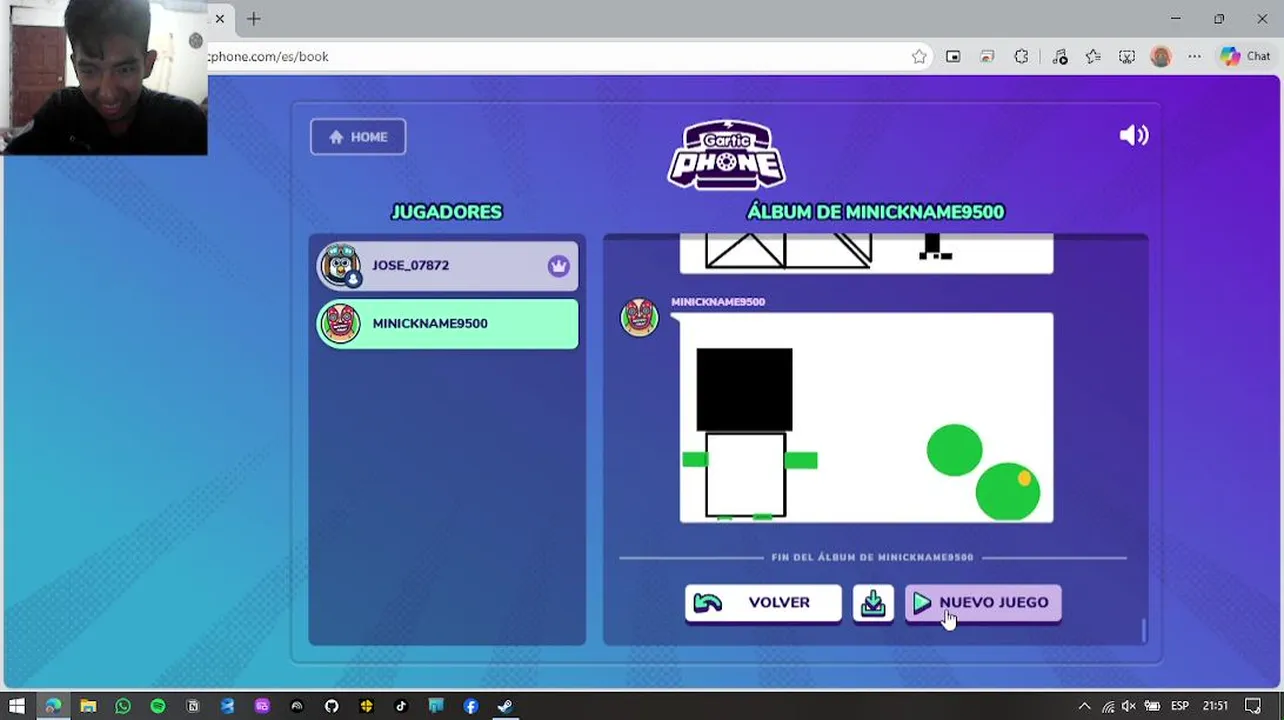Screen dimensions: 1284x720
Task: Switch the ESP input language
Action: coord(1180,706)
